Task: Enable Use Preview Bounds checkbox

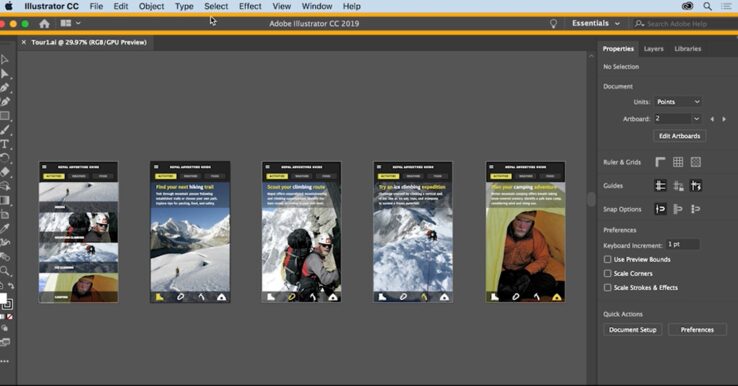Action: pos(608,259)
